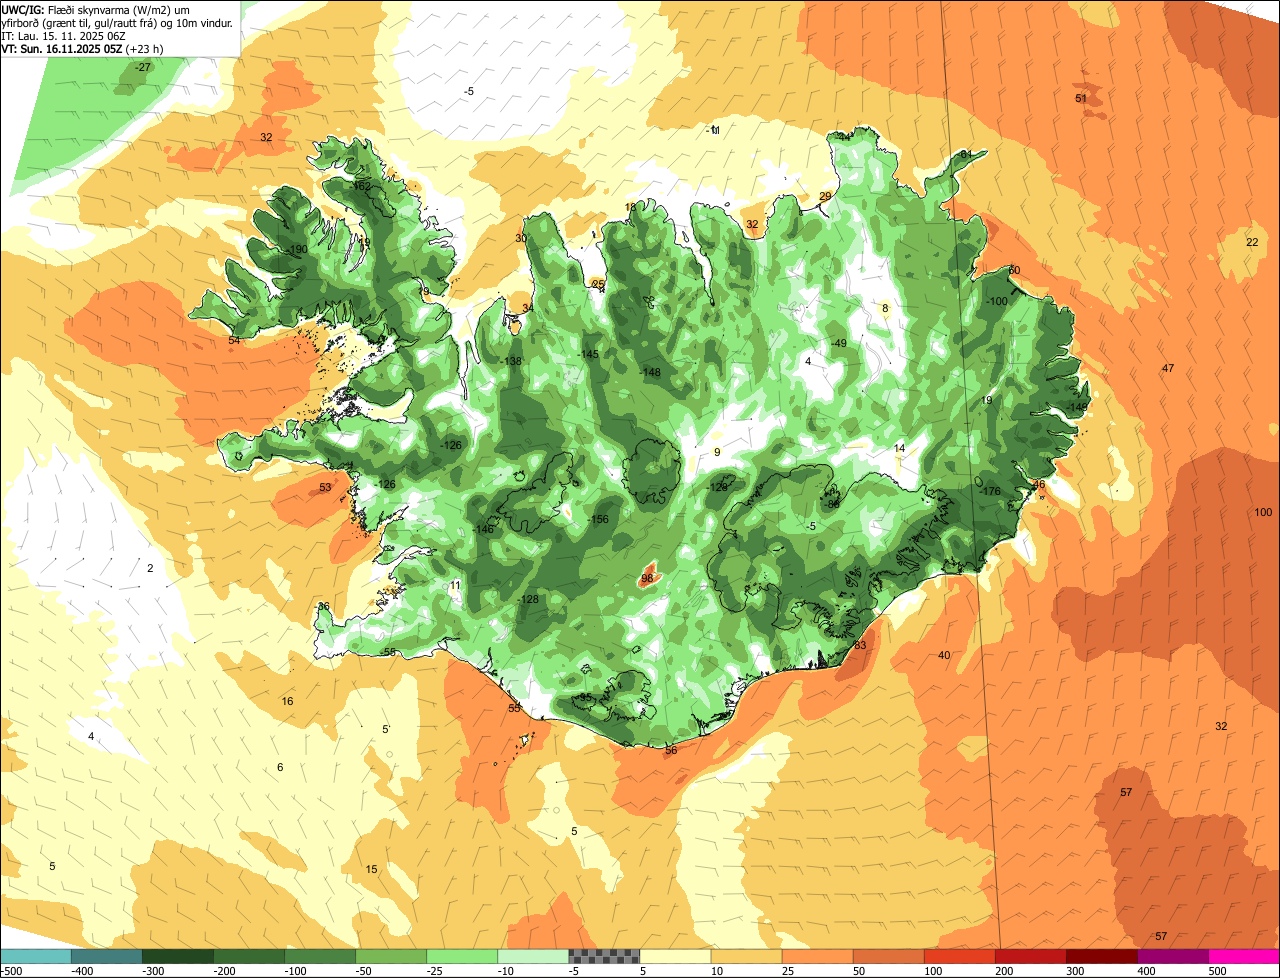Image resolution: width=1280 pixels, height=978 pixels.
Task: Click the '-49' flux value on land
Action: coord(839,343)
